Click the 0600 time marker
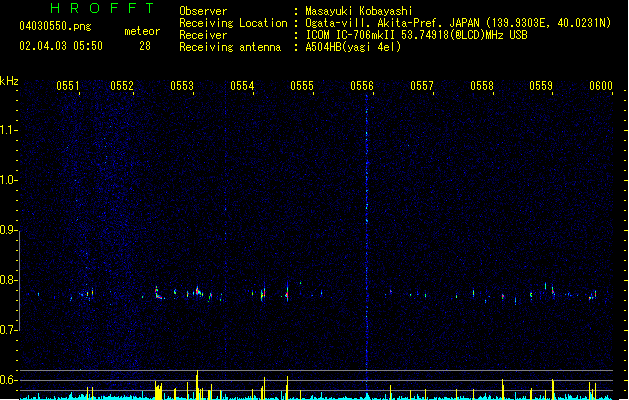This screenshot has height=400, width=629. pyautogui.click(x=601, y=86)
